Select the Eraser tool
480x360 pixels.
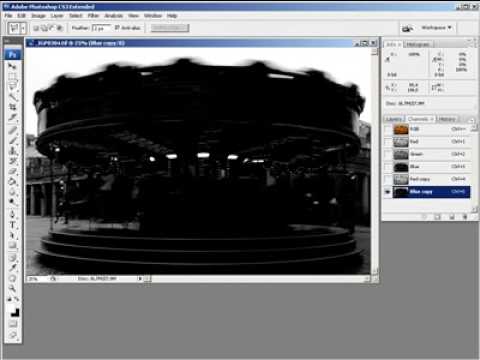tap(13, 171)
